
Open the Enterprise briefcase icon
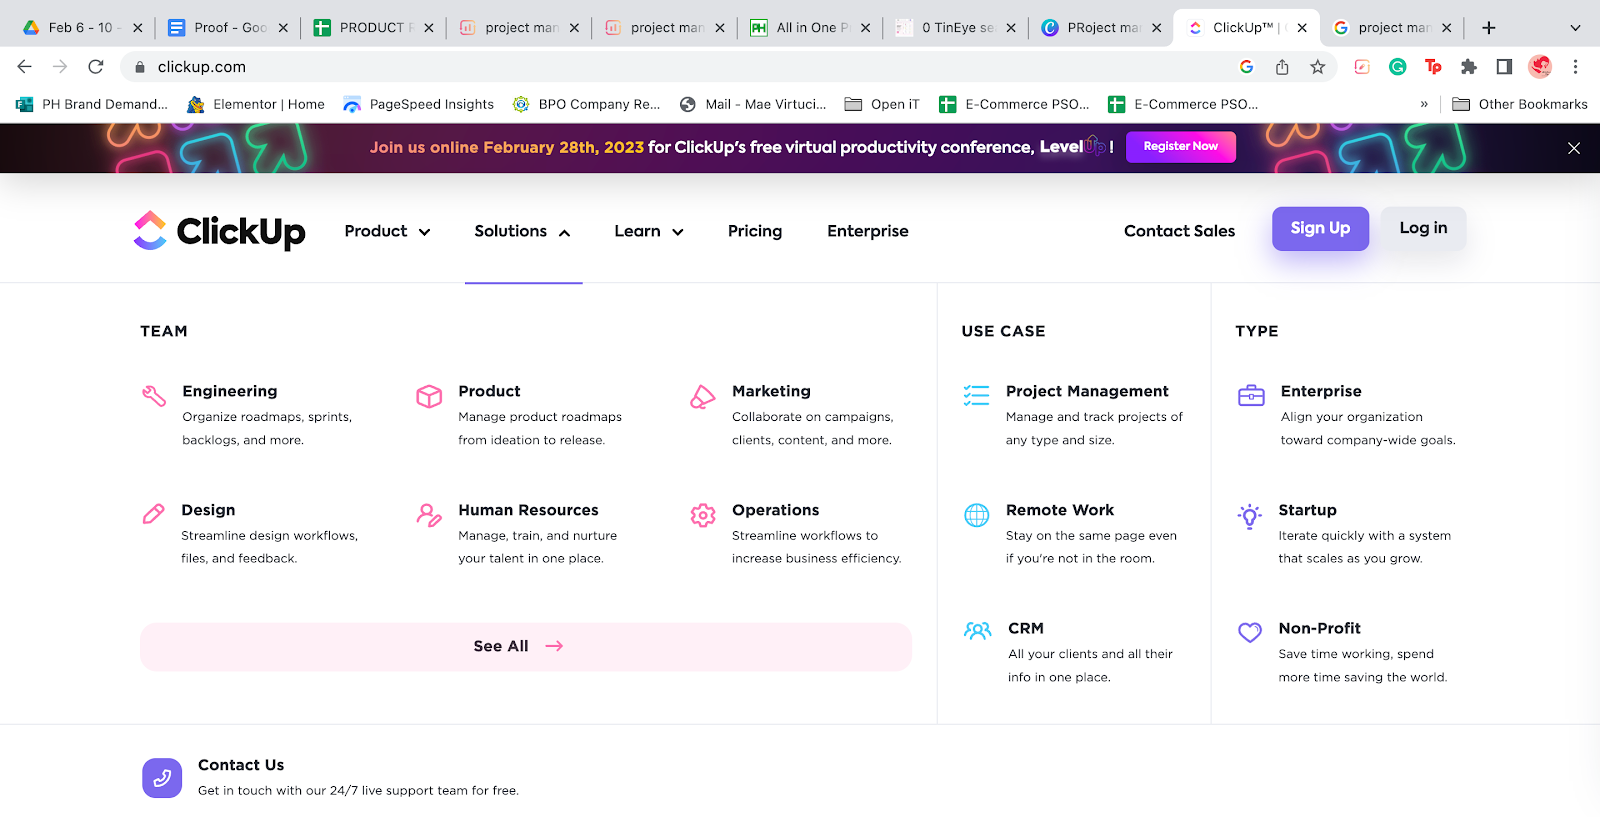(1251, 396)
